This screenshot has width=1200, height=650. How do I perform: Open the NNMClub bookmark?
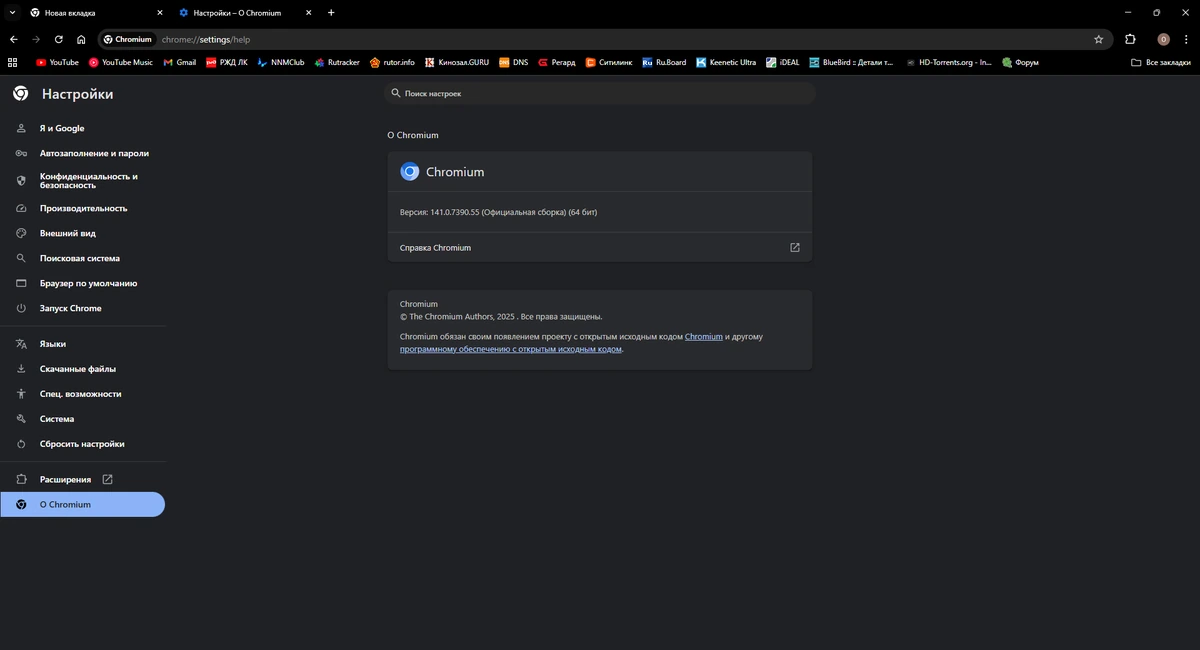point(281,62)
